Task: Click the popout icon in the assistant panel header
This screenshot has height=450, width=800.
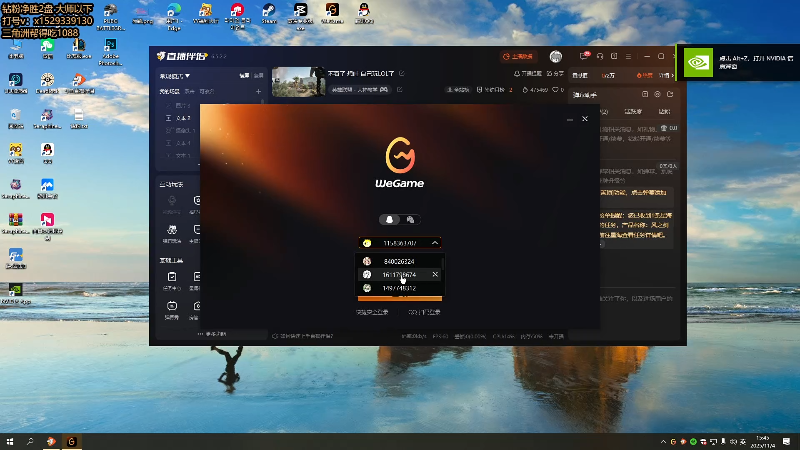Action: [670, 94]
